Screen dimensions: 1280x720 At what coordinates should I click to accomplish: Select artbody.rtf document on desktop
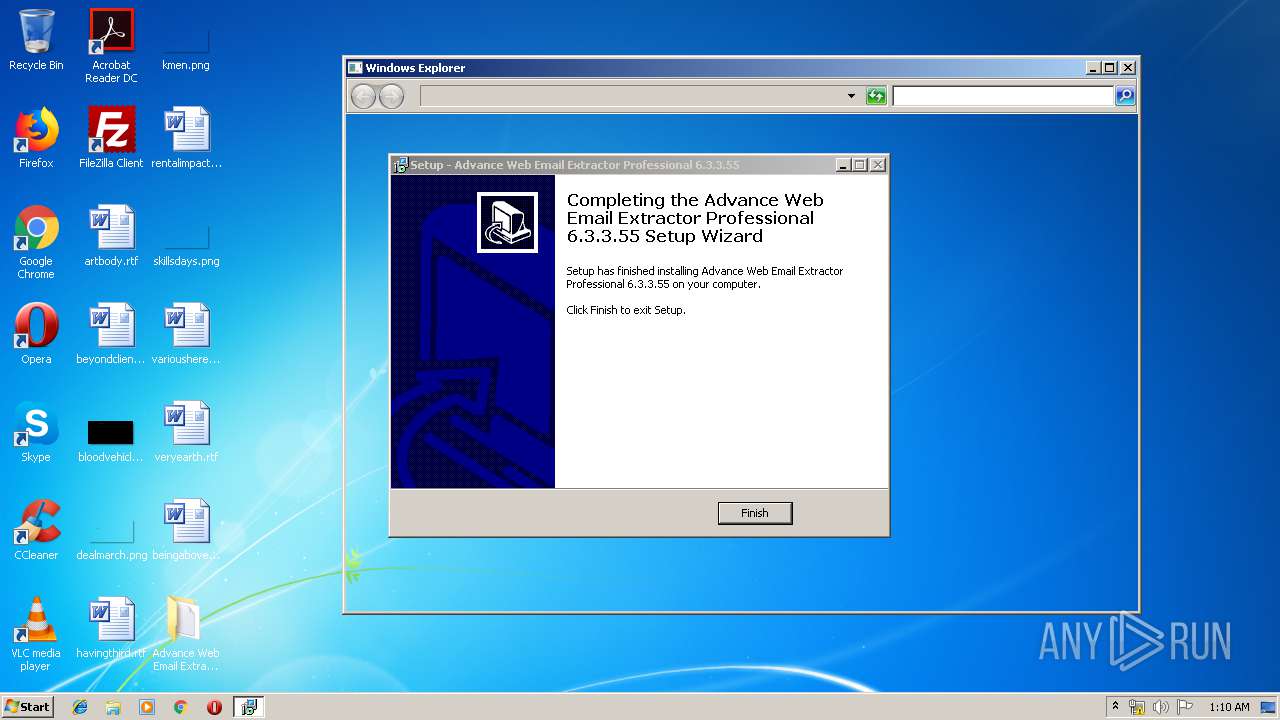click(111, 236)
